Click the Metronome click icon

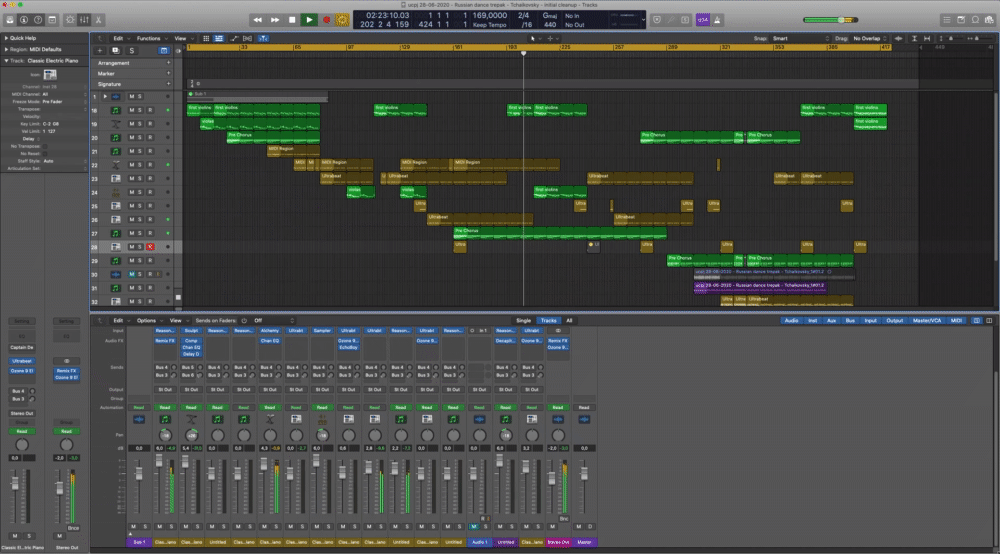click(719, 19)
